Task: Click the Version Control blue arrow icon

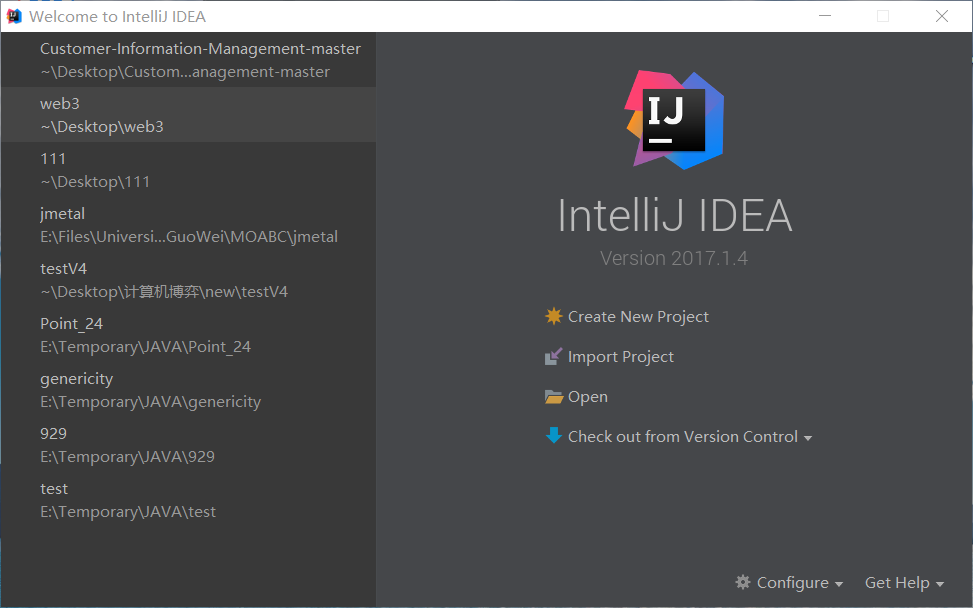Action: click(x=554, y=436)
